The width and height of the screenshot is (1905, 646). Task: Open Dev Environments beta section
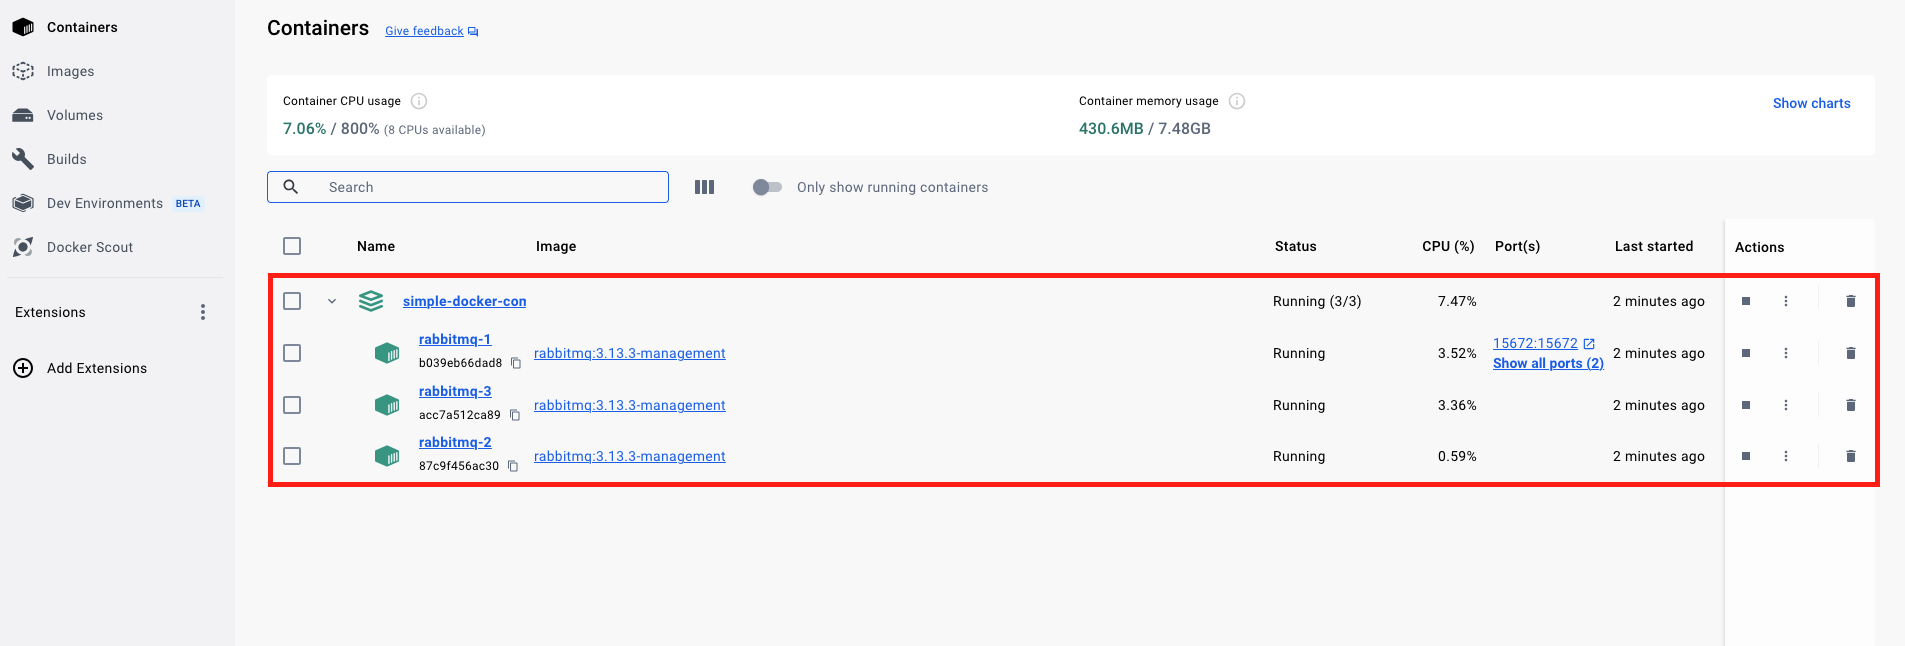pos(107,203)
